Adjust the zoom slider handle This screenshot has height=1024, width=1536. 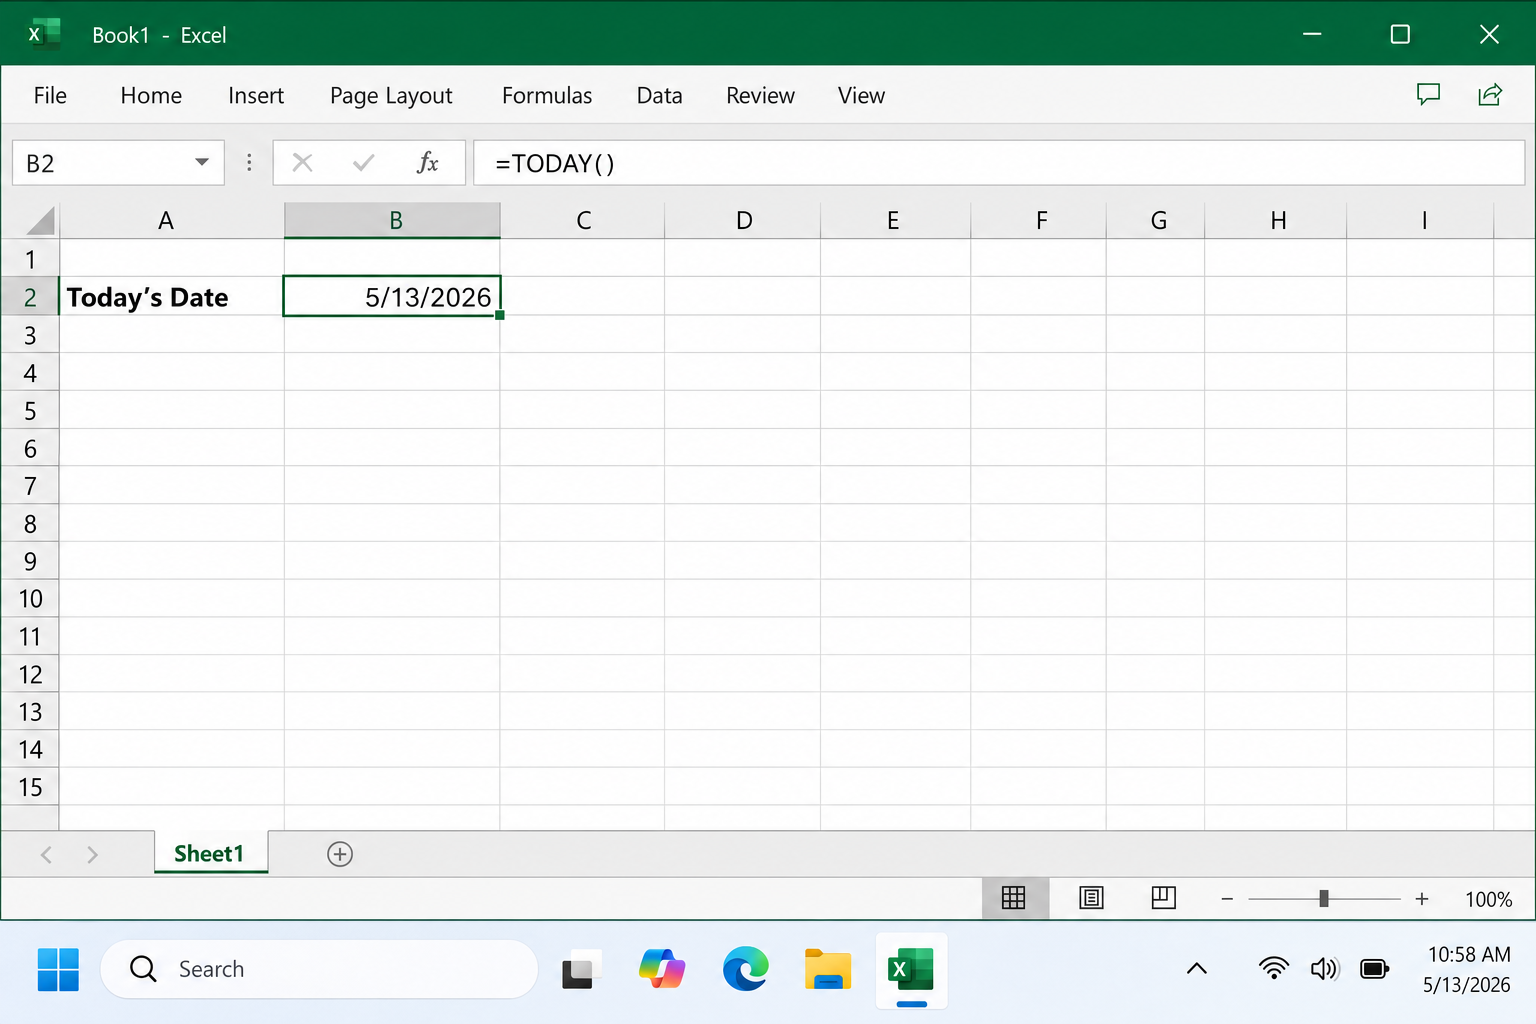[x=1324, y=899]
